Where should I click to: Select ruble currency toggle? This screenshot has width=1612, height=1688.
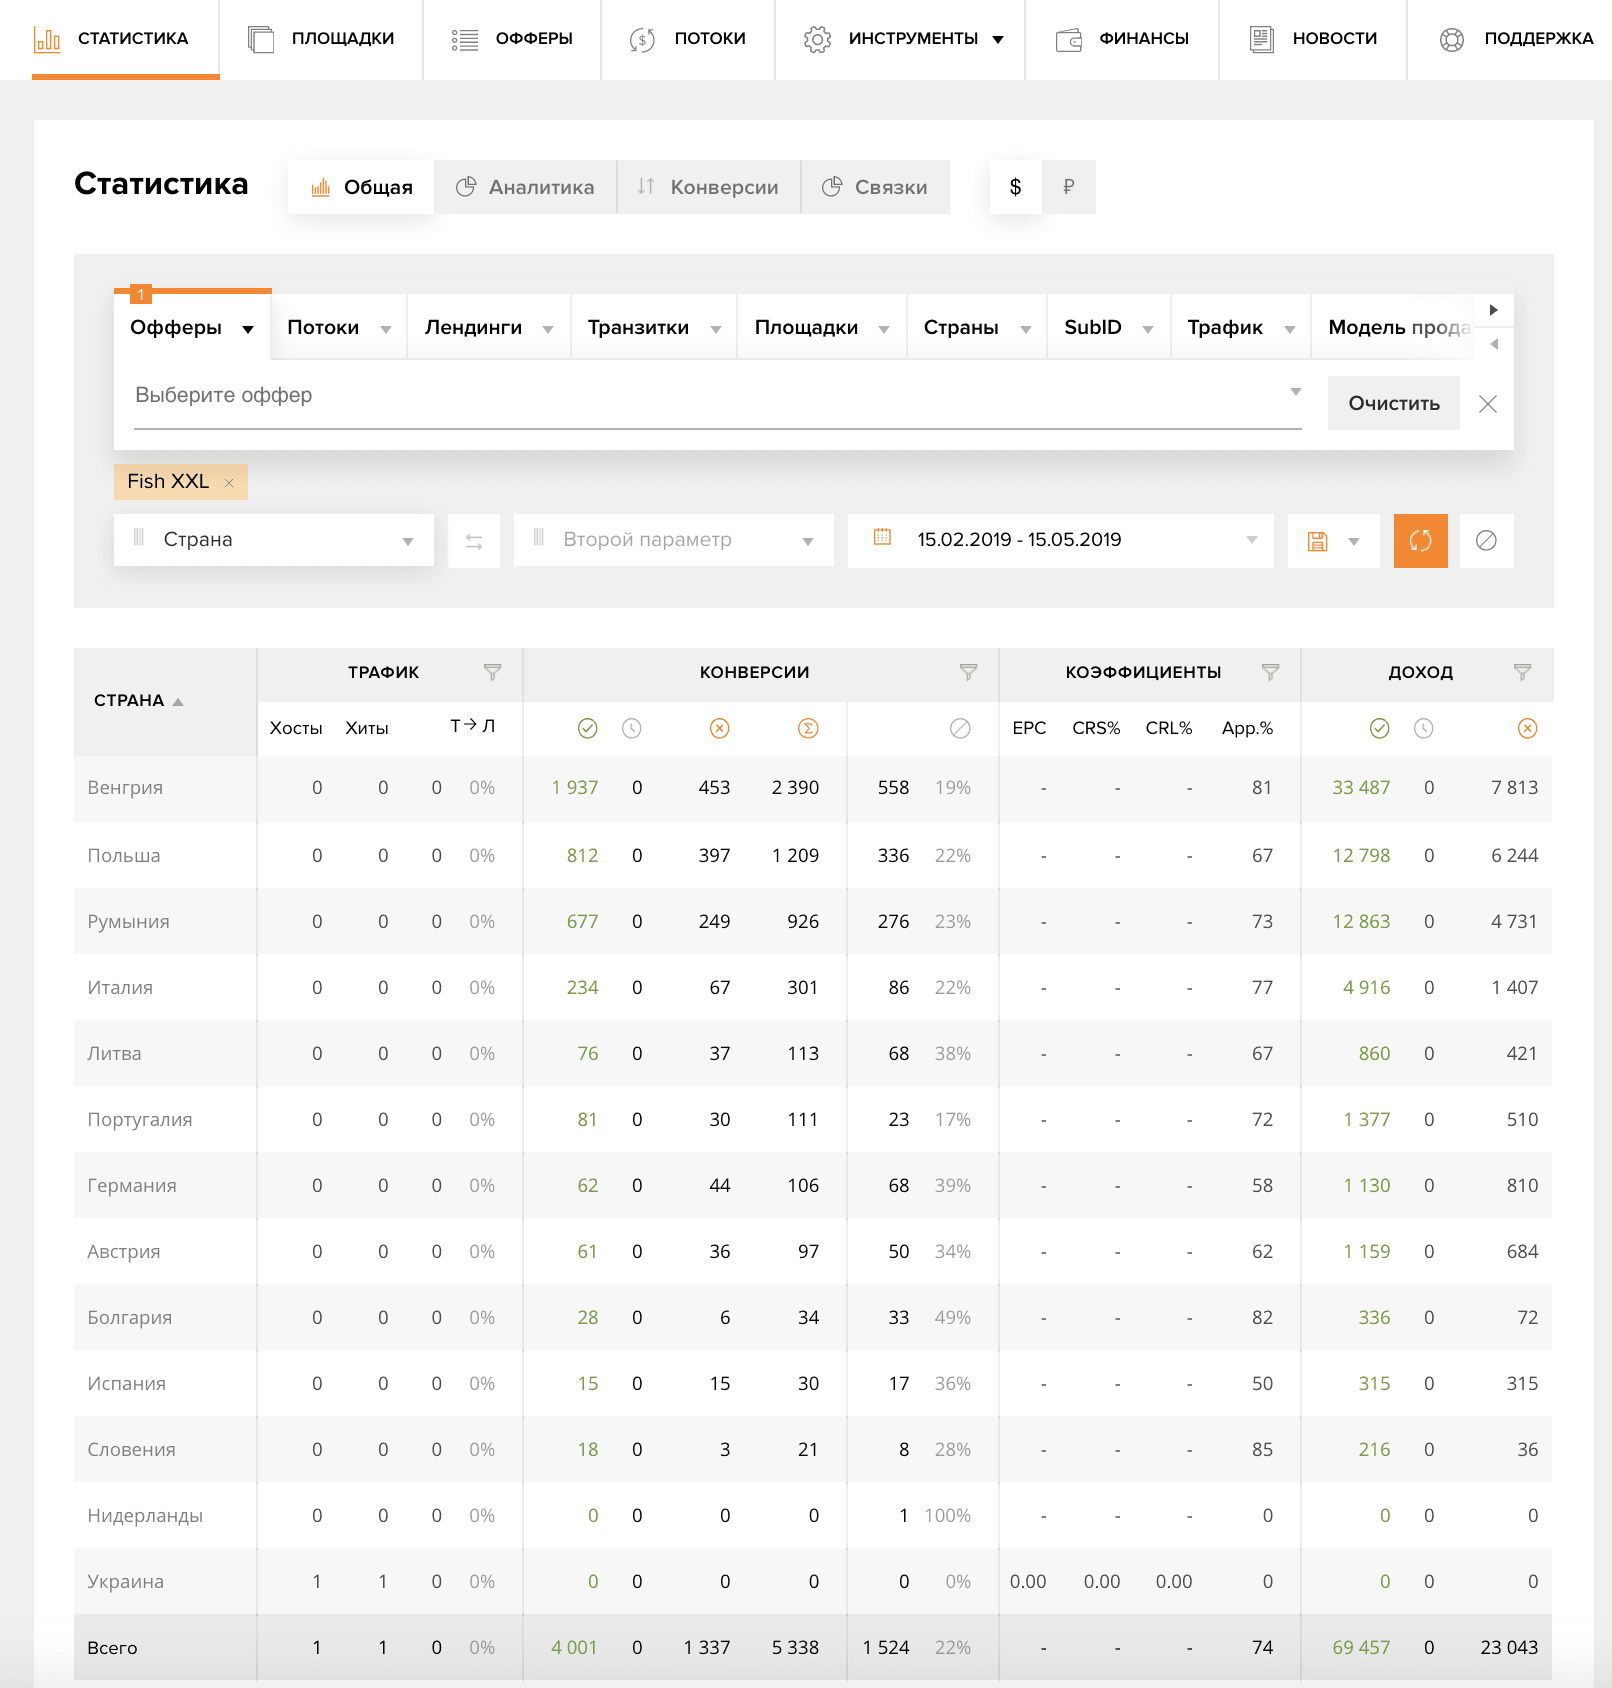[1069, 187]
